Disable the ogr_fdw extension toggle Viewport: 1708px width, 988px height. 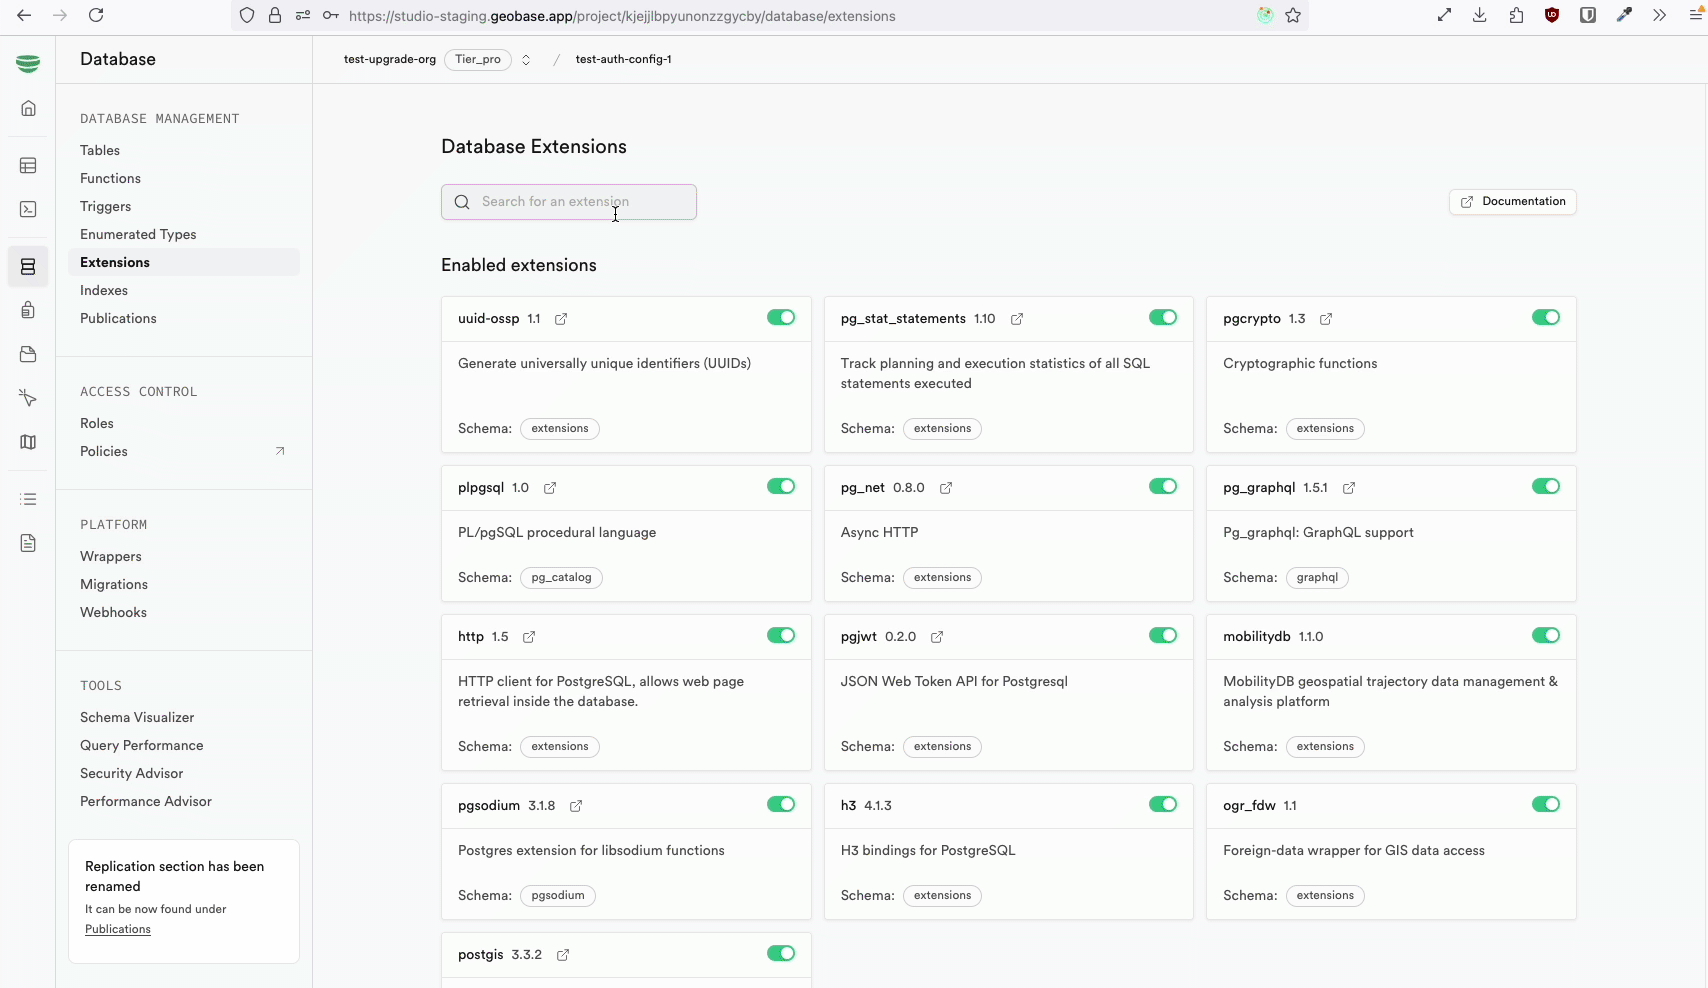pyautogui.click(x=1546, y=804)
